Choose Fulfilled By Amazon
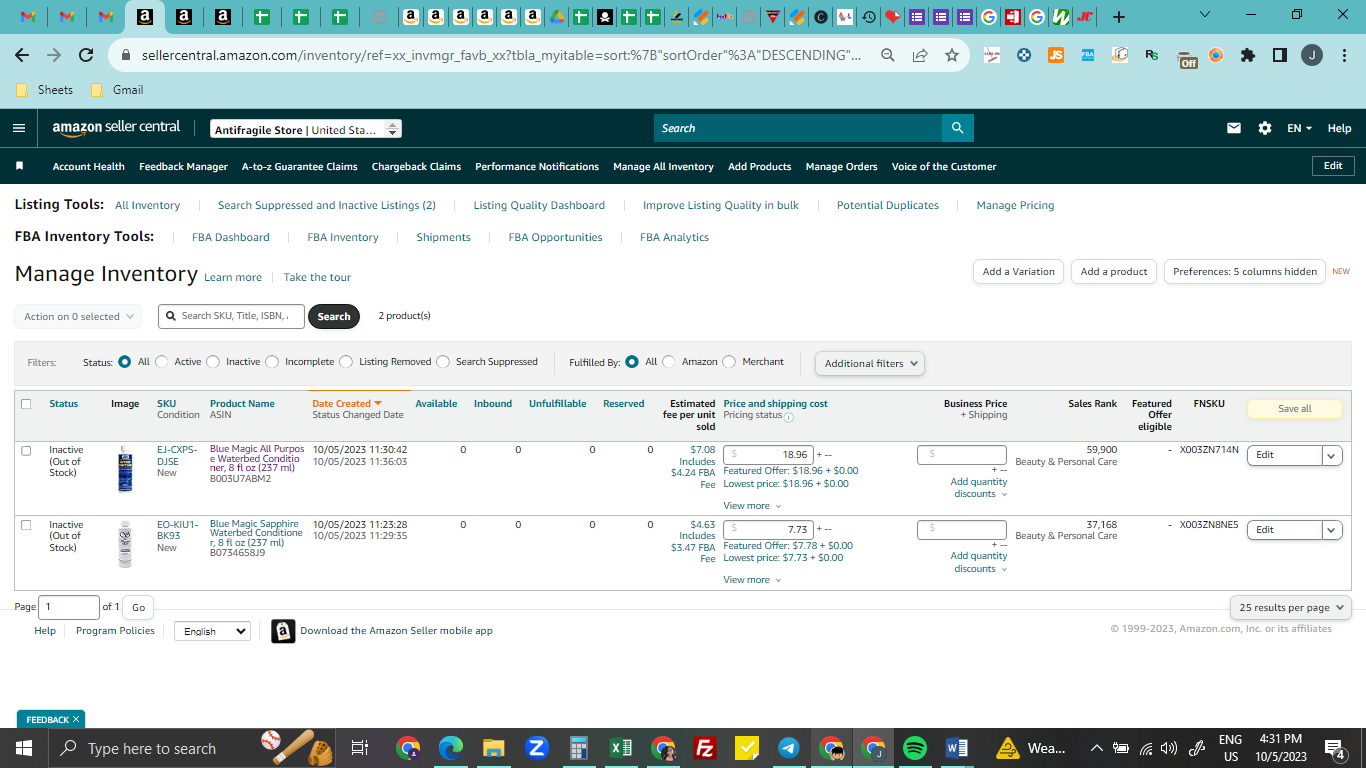1366x768 pixels. tap(669, 362)
